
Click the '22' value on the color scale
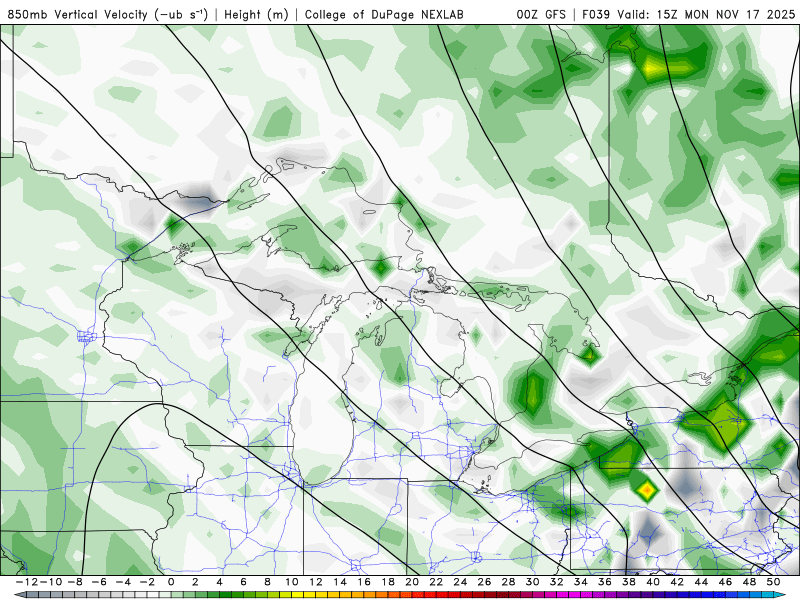[436, 582]
